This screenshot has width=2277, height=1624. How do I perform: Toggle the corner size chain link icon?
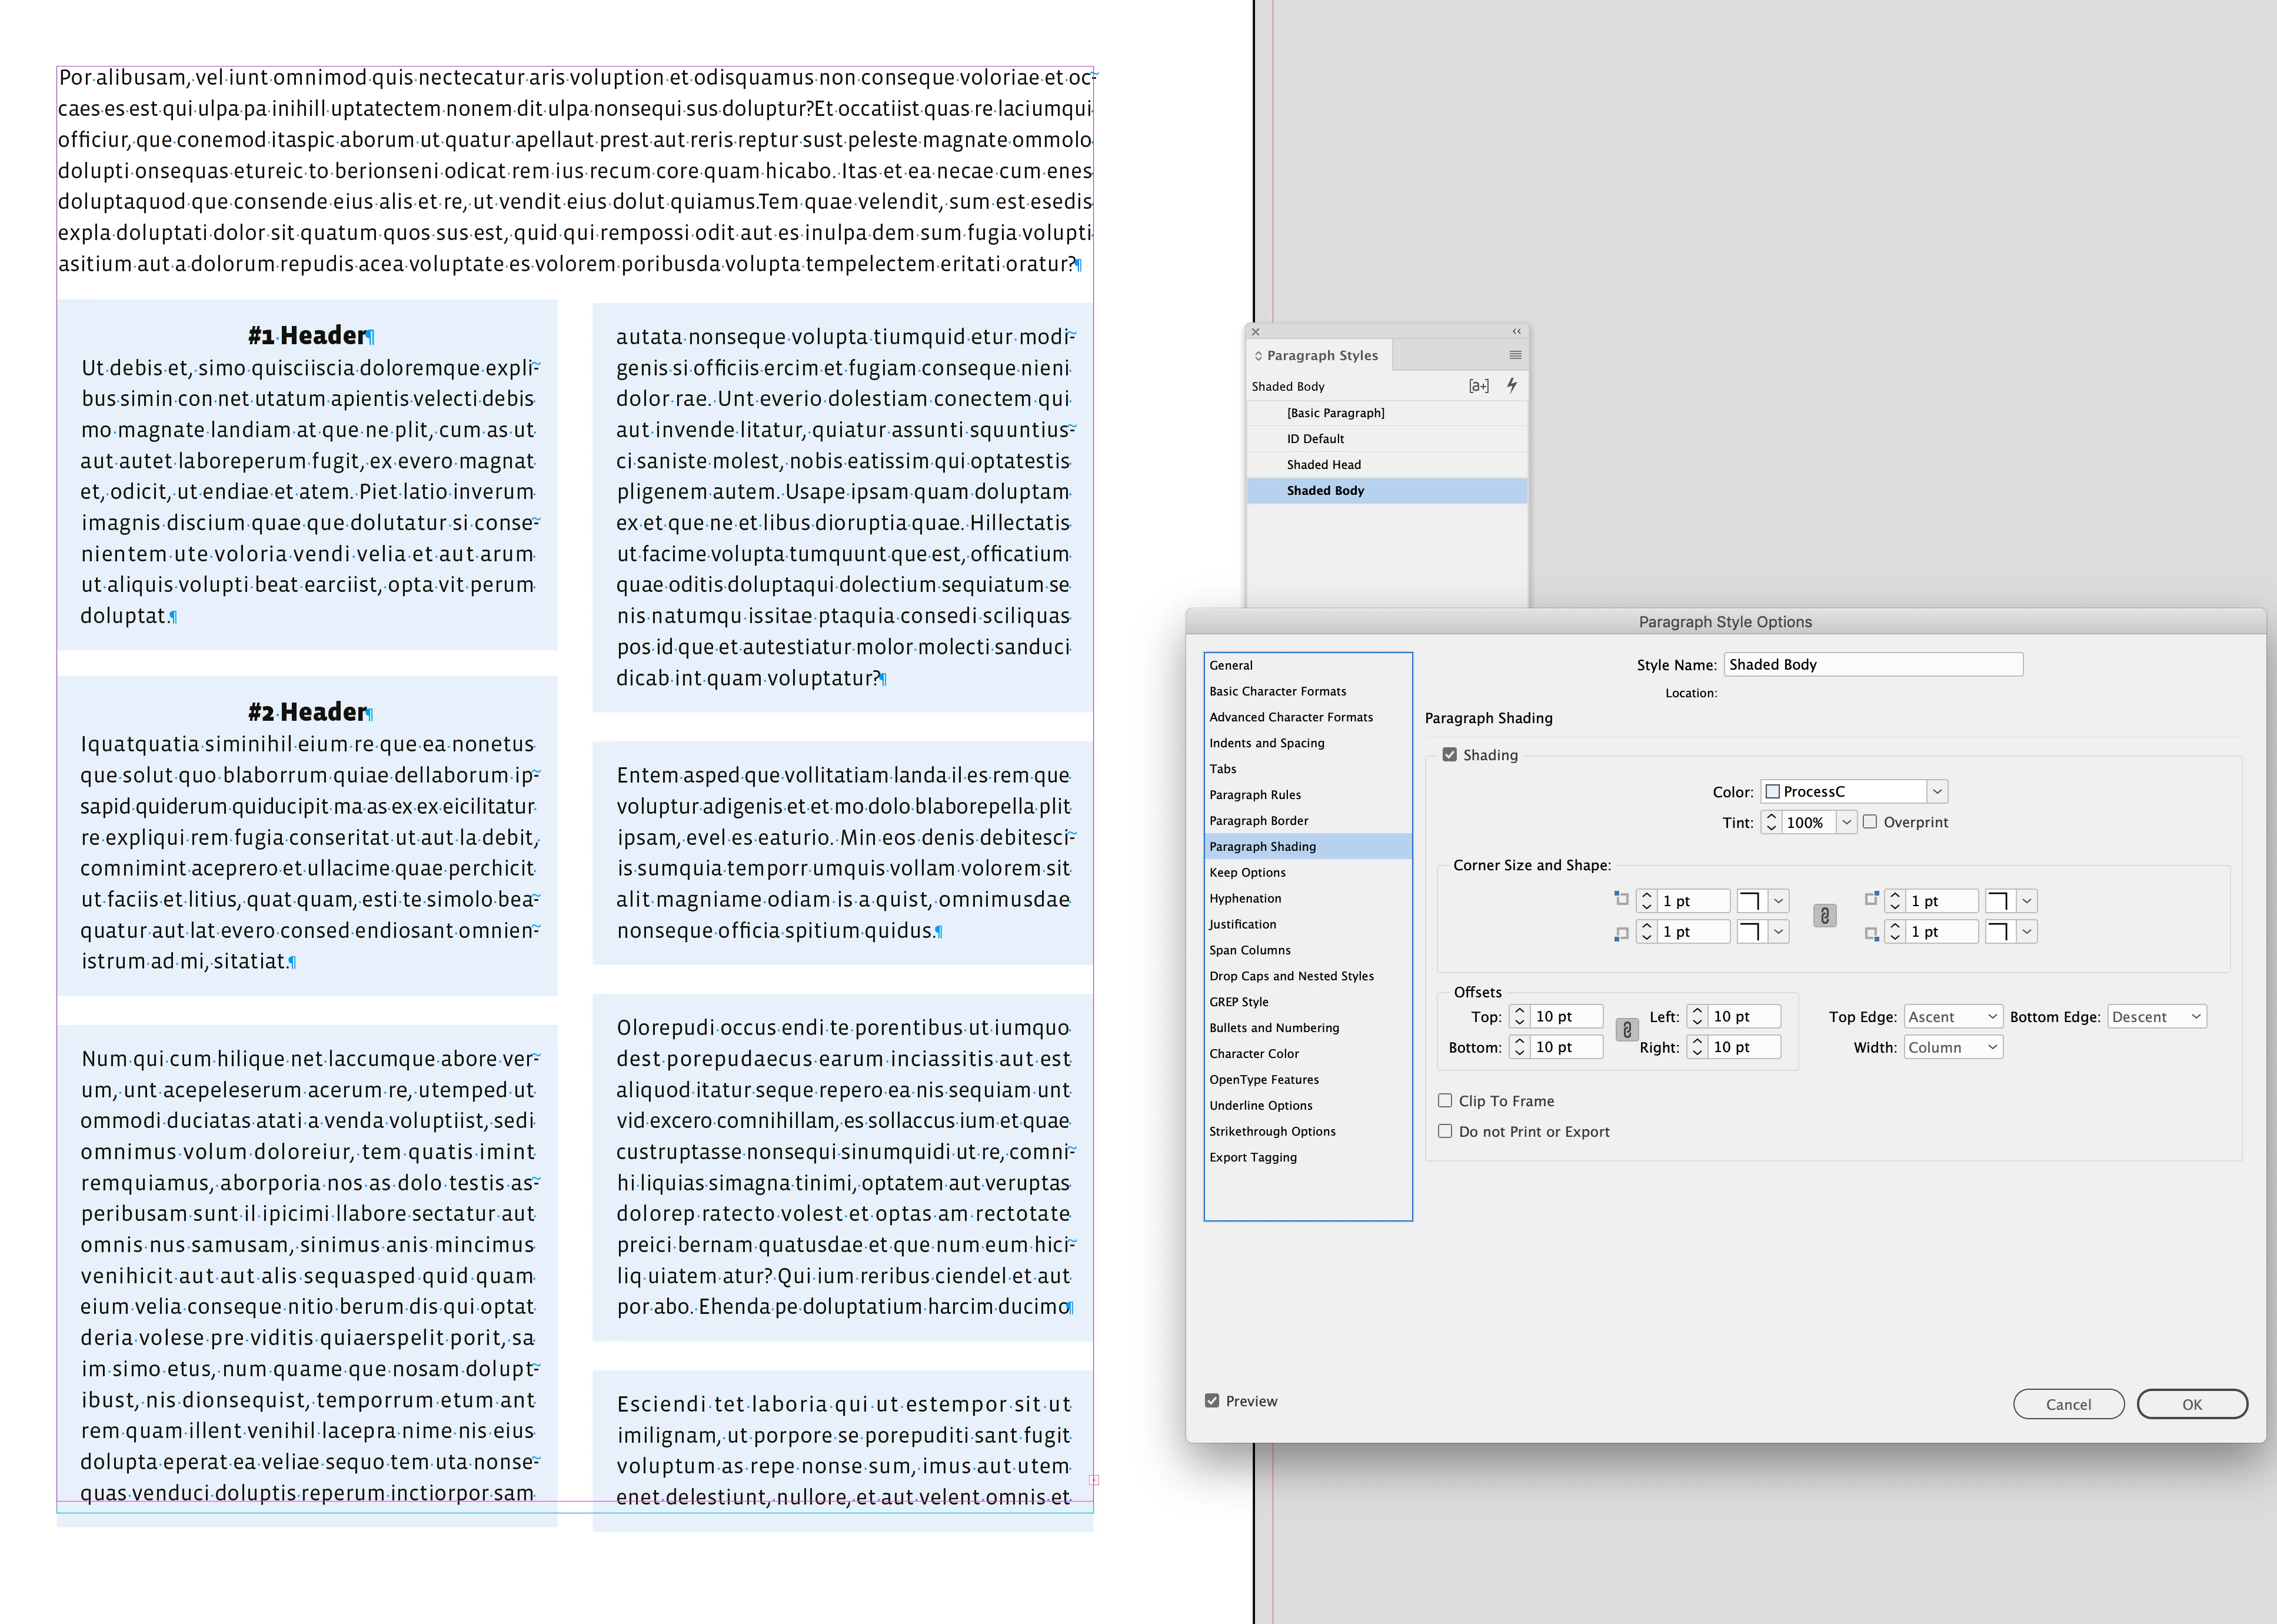coord(1824,916)
